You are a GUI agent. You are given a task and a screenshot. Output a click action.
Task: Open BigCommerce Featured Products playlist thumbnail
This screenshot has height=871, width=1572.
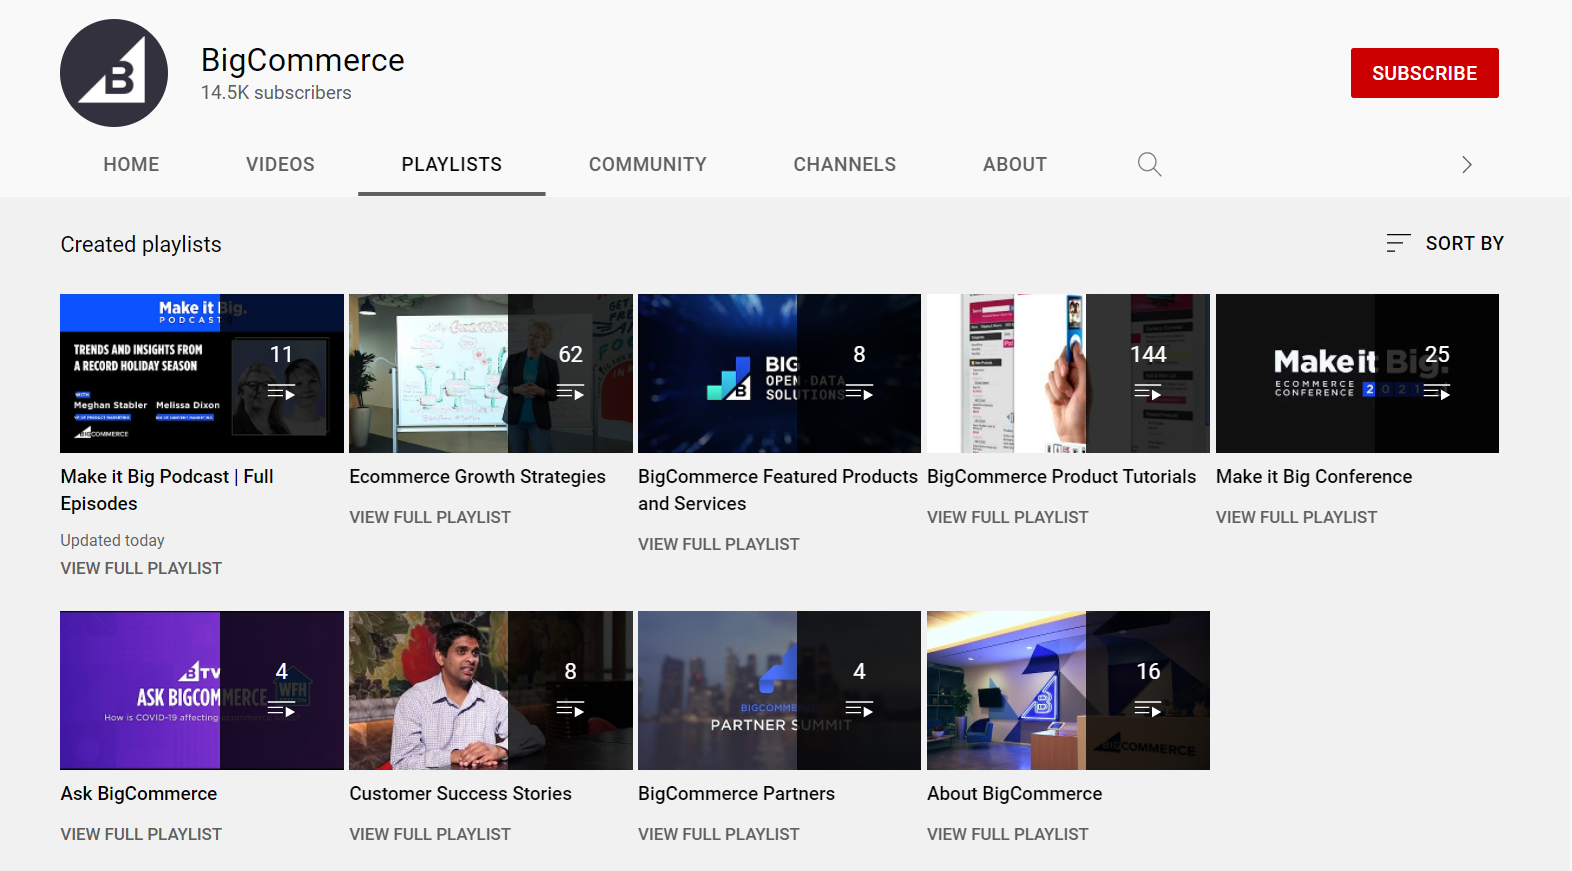(779, 373)
